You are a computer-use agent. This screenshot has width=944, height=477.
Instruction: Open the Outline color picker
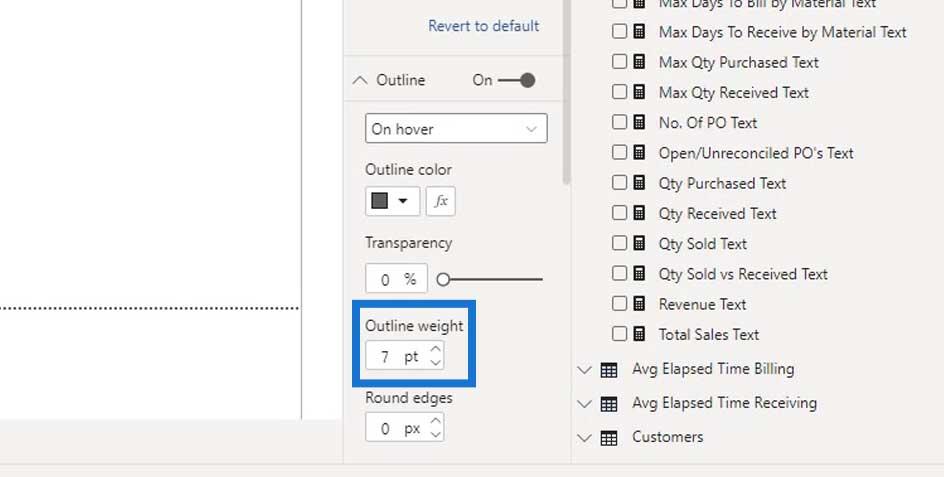tap(392, 201)
